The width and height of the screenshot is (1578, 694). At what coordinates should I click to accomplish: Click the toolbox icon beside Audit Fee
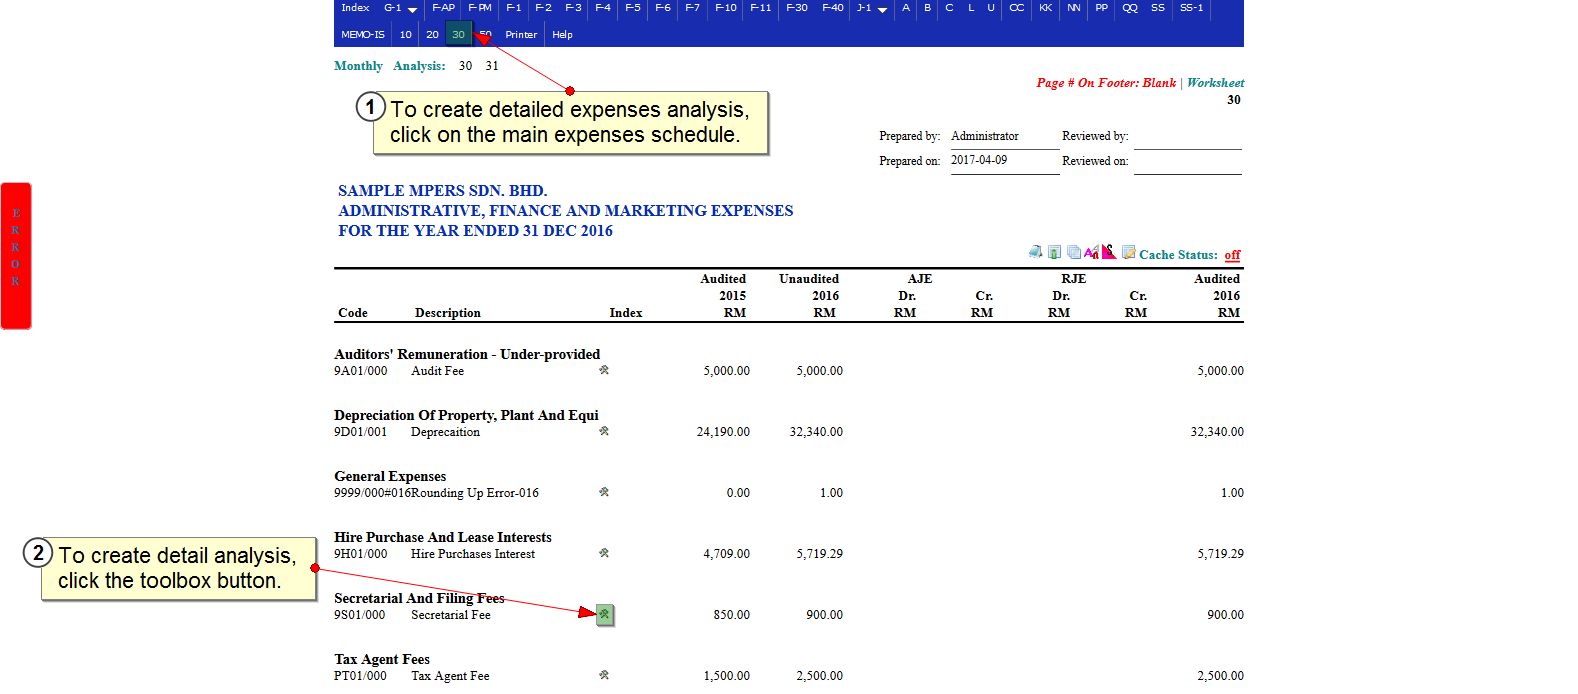pyautogui.click(x=604, y=370)
